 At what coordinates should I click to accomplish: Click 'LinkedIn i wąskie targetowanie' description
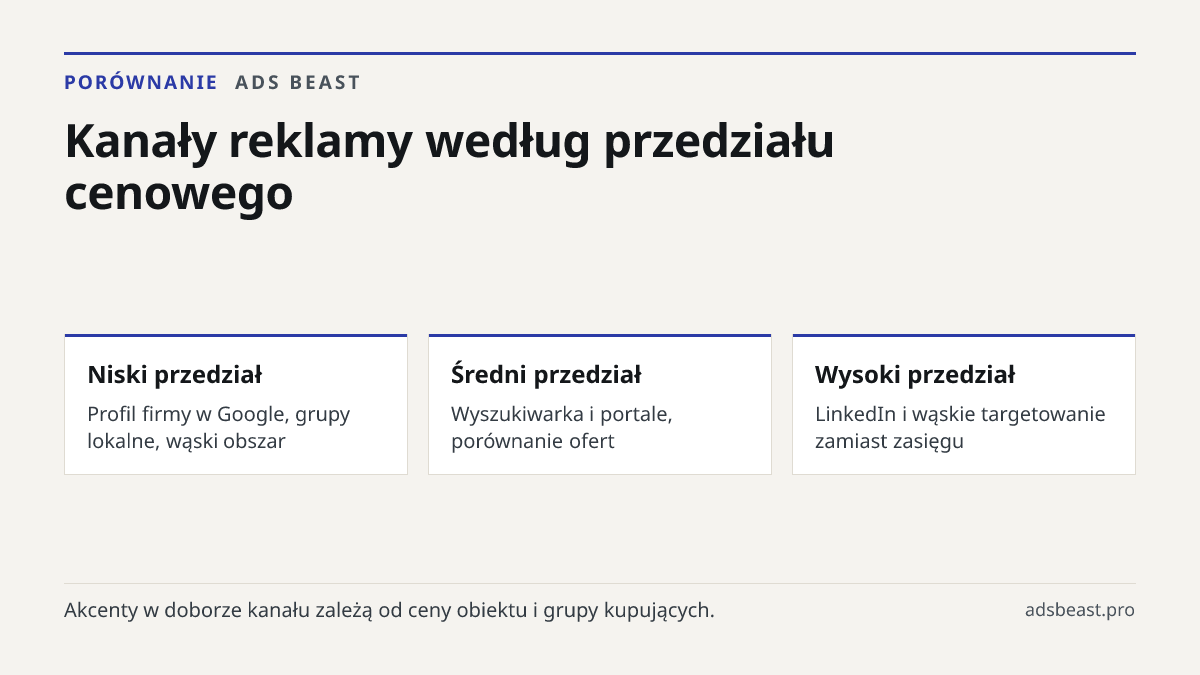click(x=960, y=427)
